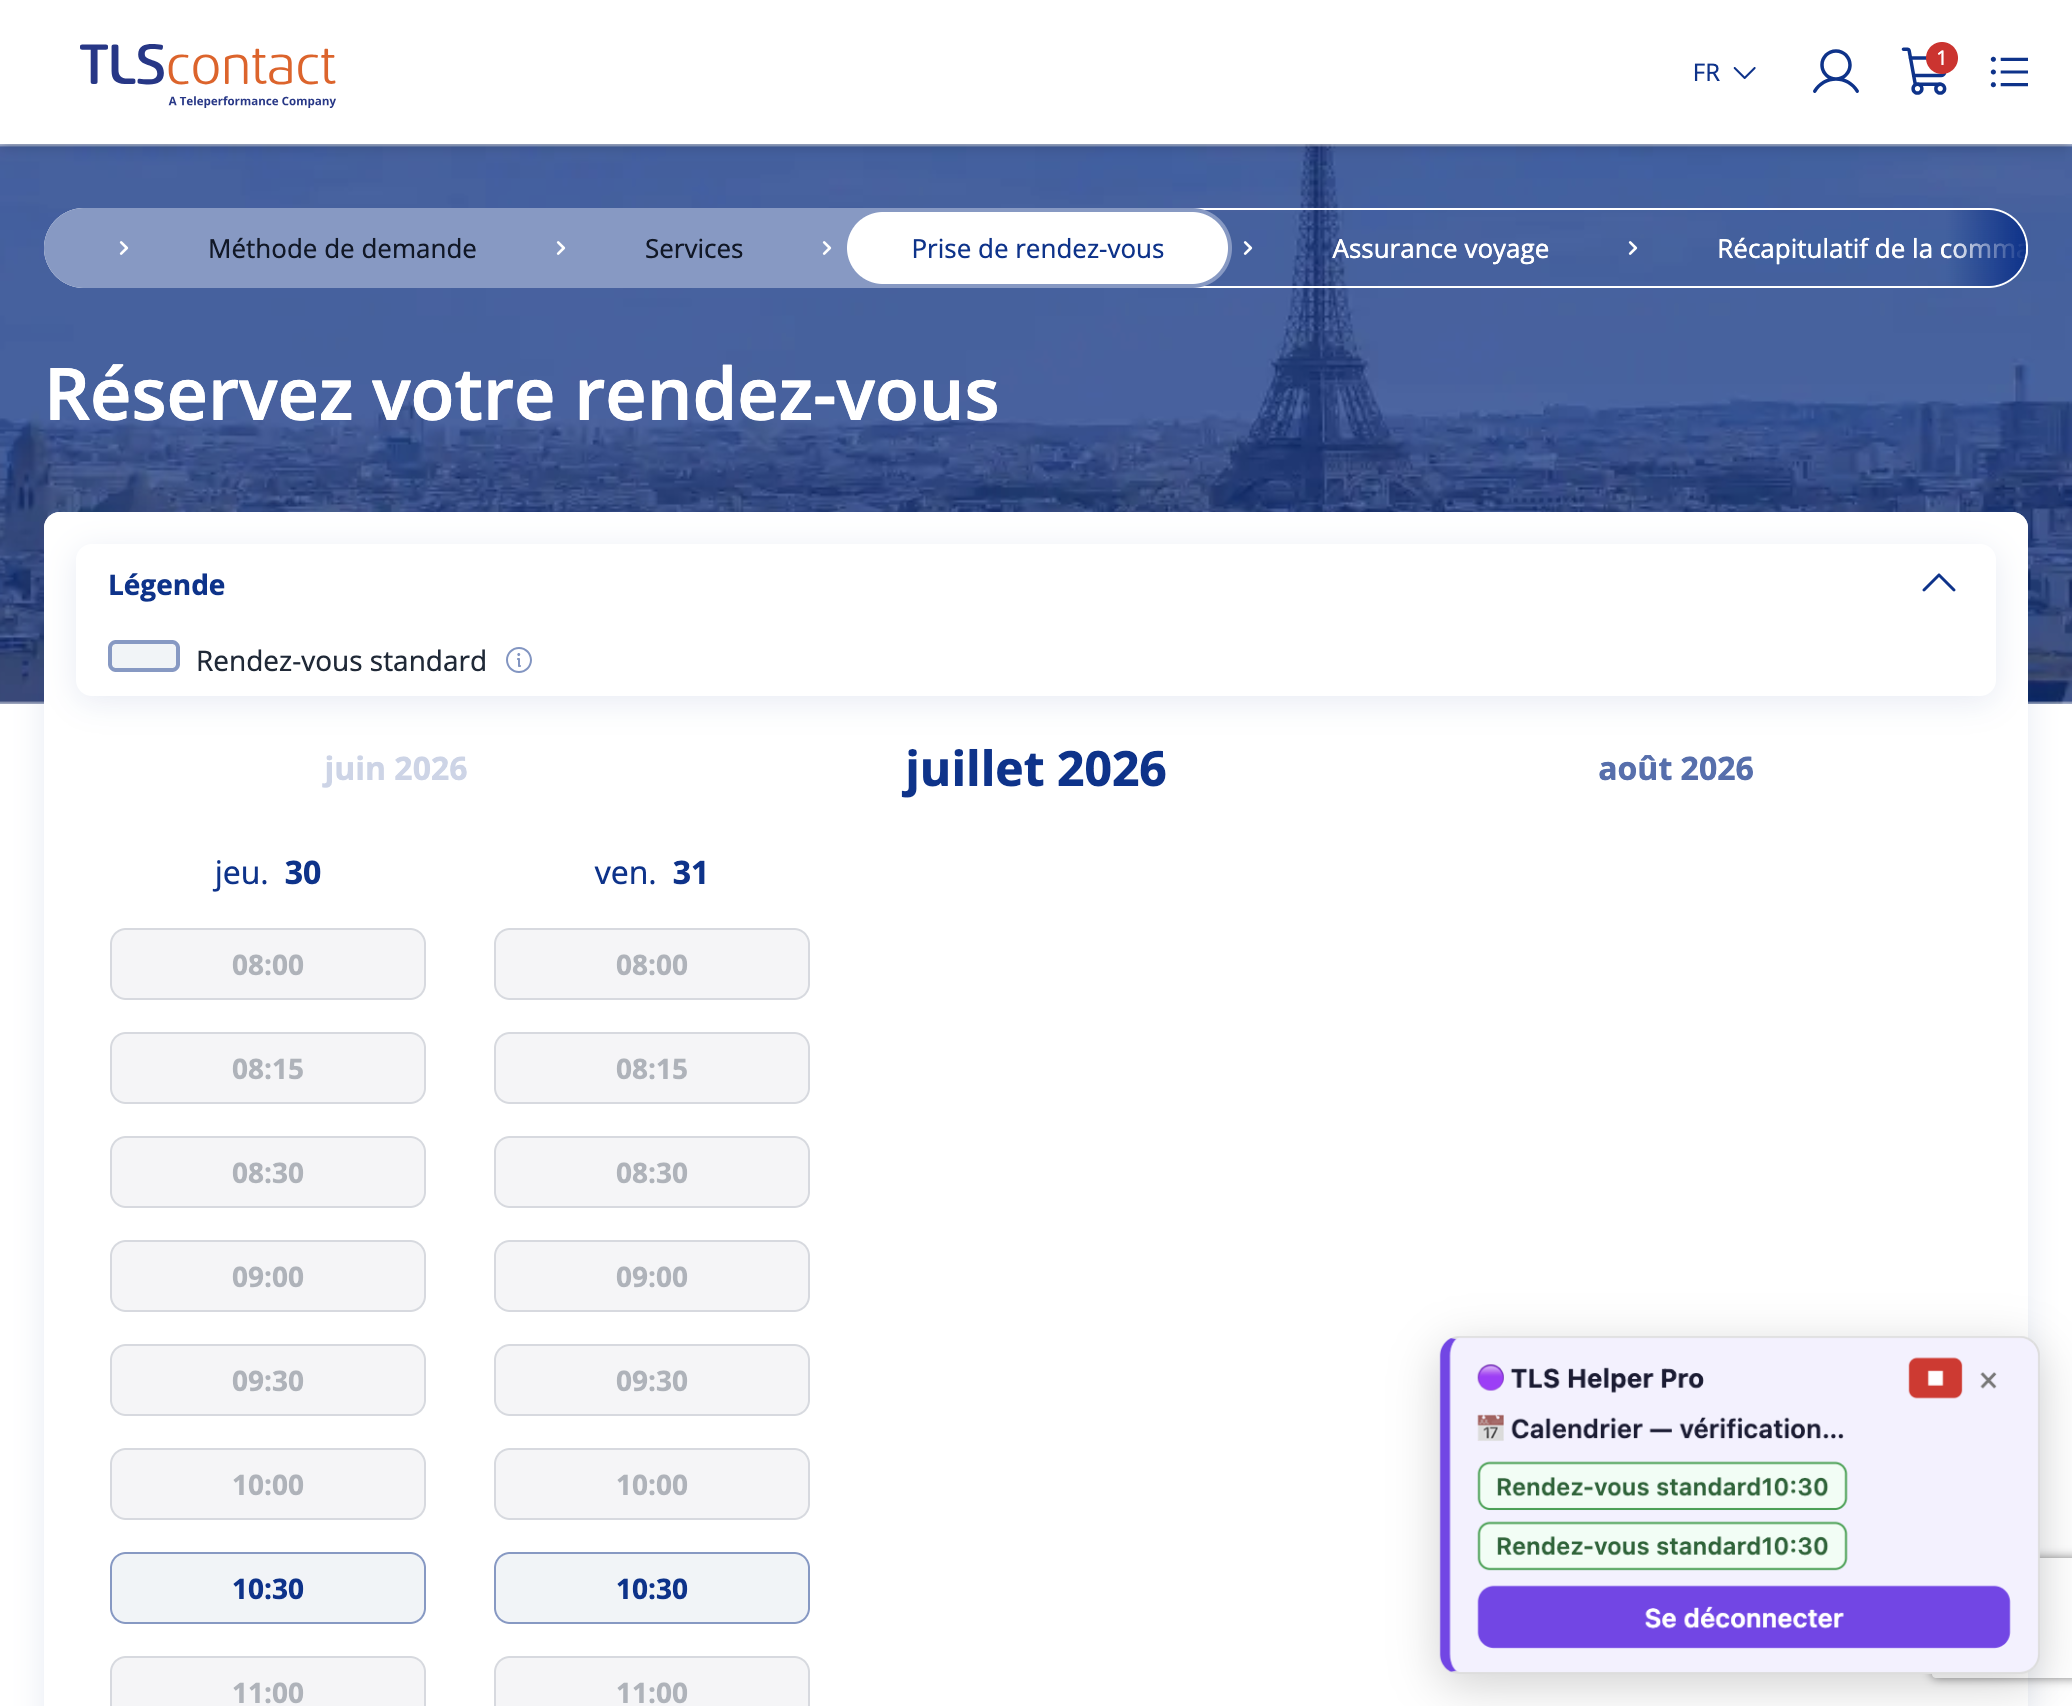Click 09:00 slot on ven. 31

652,1276
